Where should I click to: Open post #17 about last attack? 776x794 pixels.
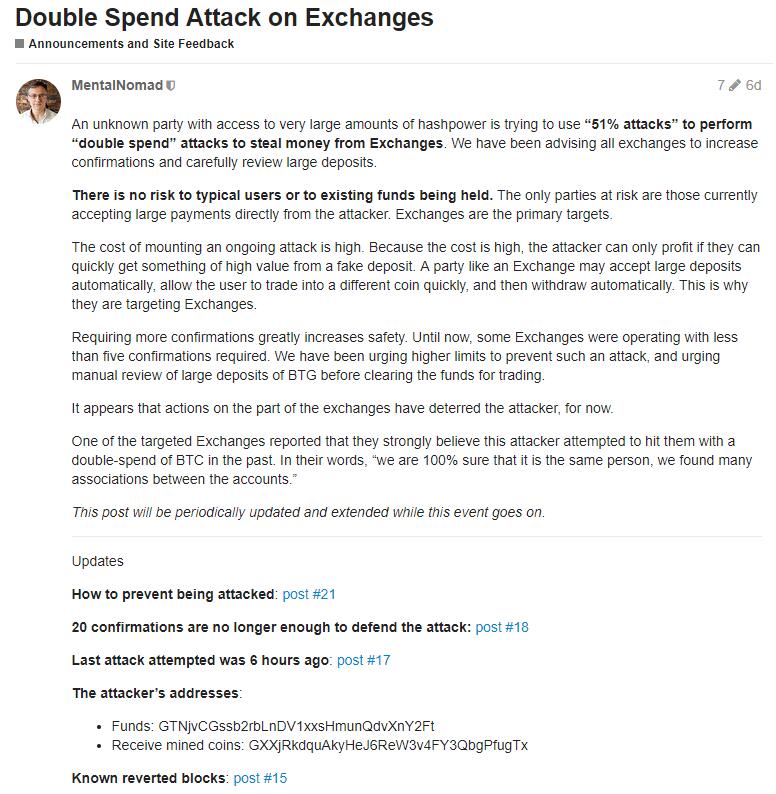pyautogui.click(x=364, y=660)
